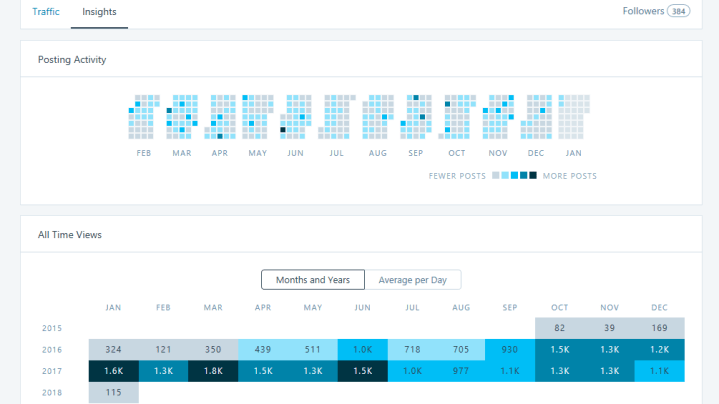Click September 2016 cell showing 930
The height and width of the screenshot is (404, 719).
click(x=510, y=350)
